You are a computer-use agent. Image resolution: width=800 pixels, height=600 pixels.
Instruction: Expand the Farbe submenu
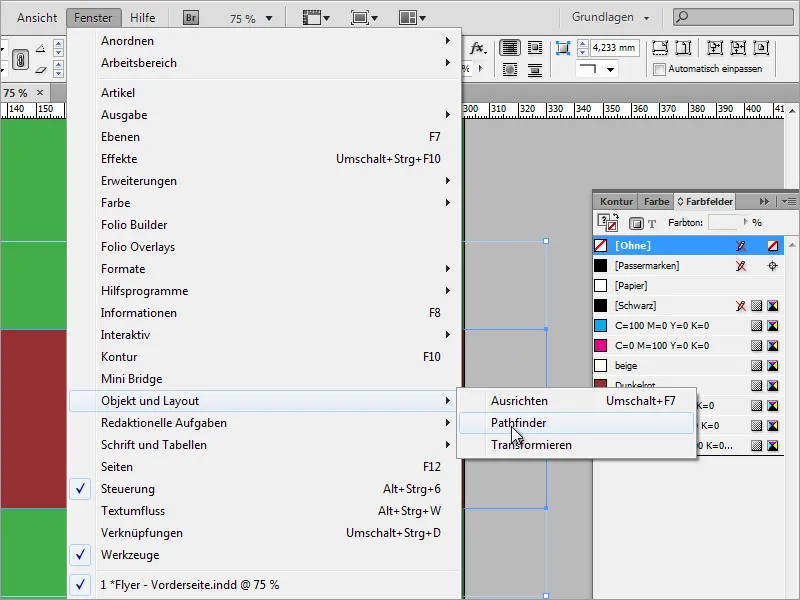(264, 203)
